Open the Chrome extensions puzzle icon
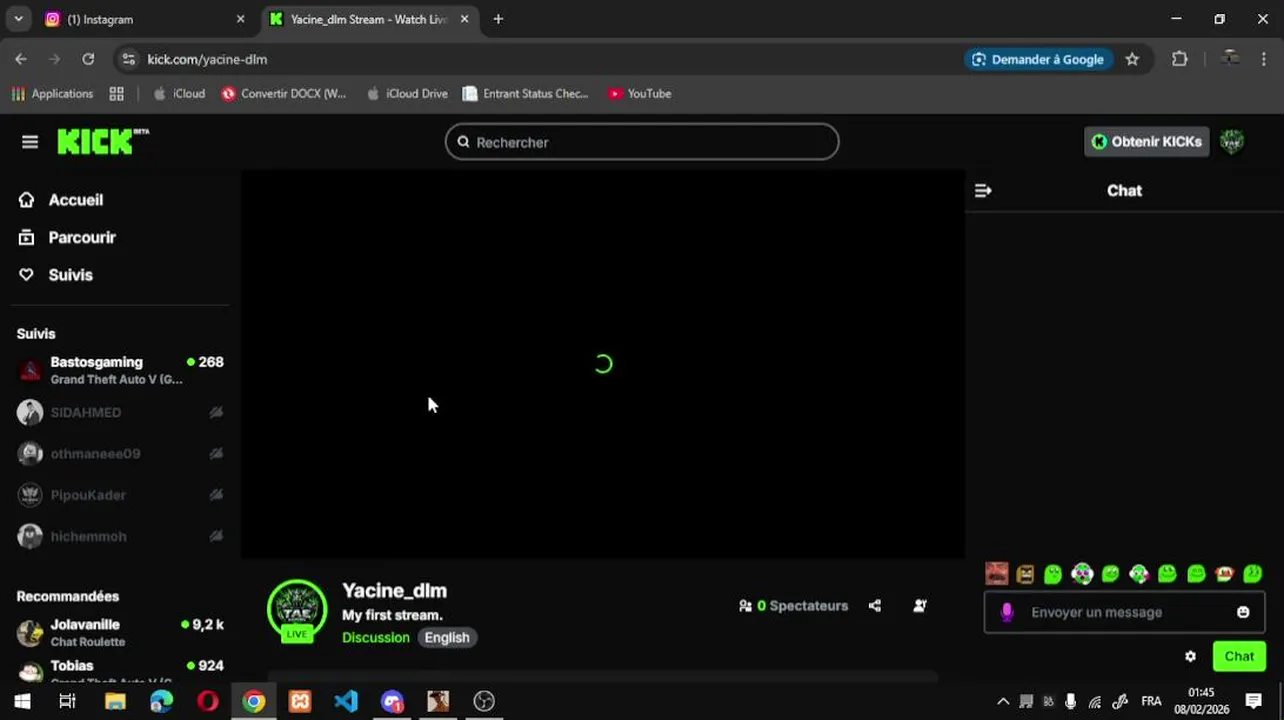 point(1180,59)
